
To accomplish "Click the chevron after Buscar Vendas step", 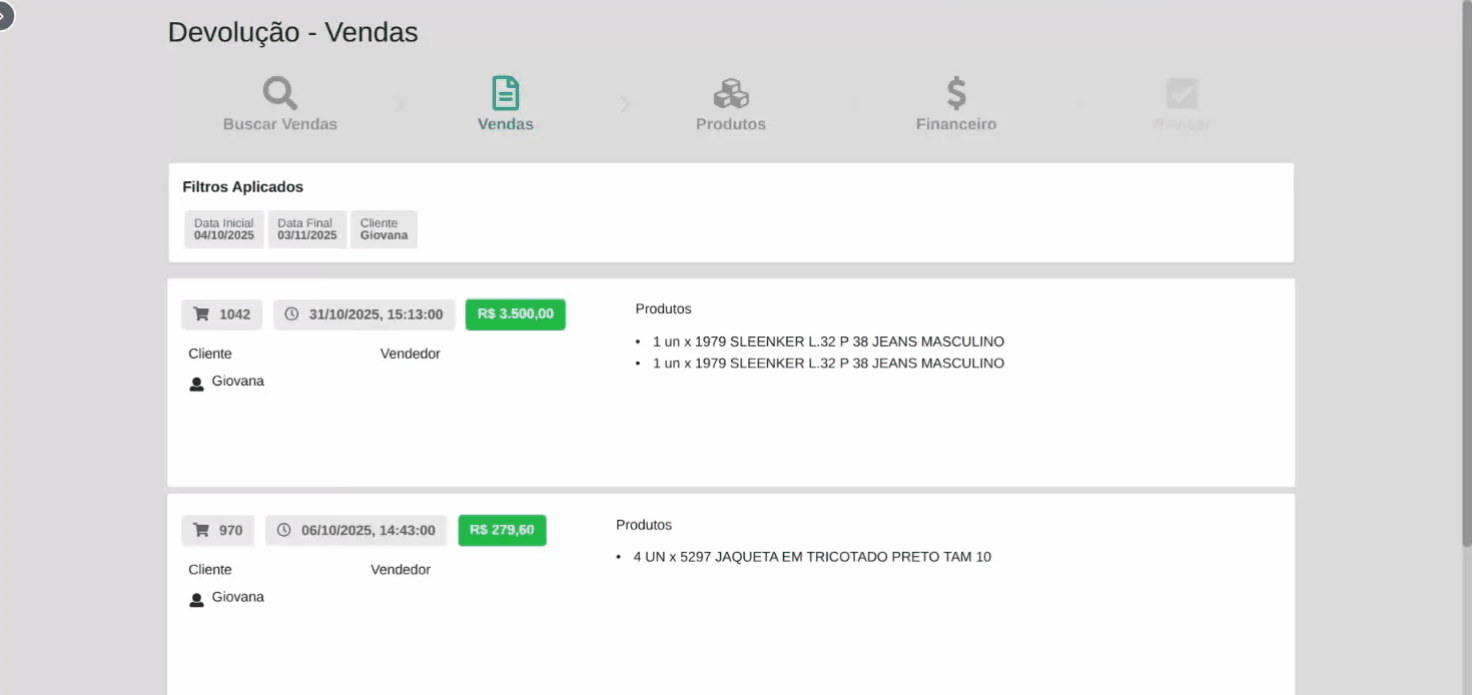I will click(x=400, y=104).
